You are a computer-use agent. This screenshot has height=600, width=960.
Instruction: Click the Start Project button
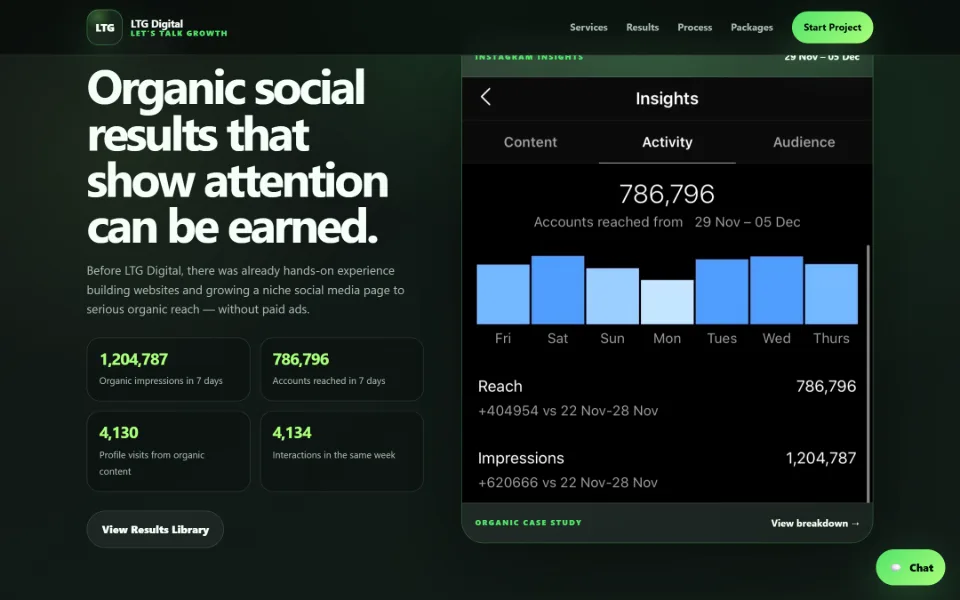tap(832, 28)
